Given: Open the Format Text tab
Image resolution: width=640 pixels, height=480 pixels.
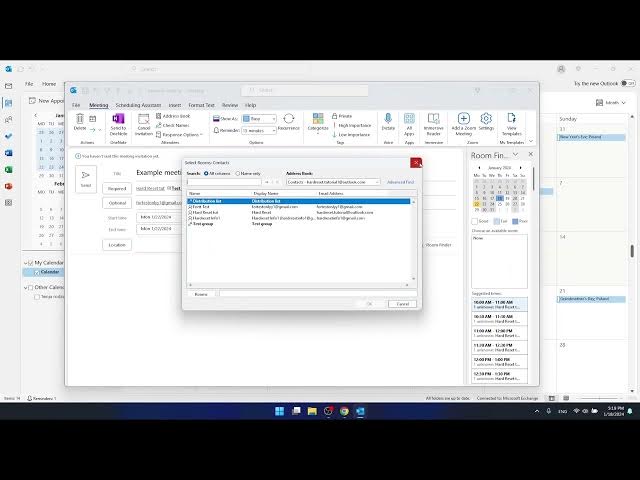Looking at the screenshot, I should [x=201, y=105].
